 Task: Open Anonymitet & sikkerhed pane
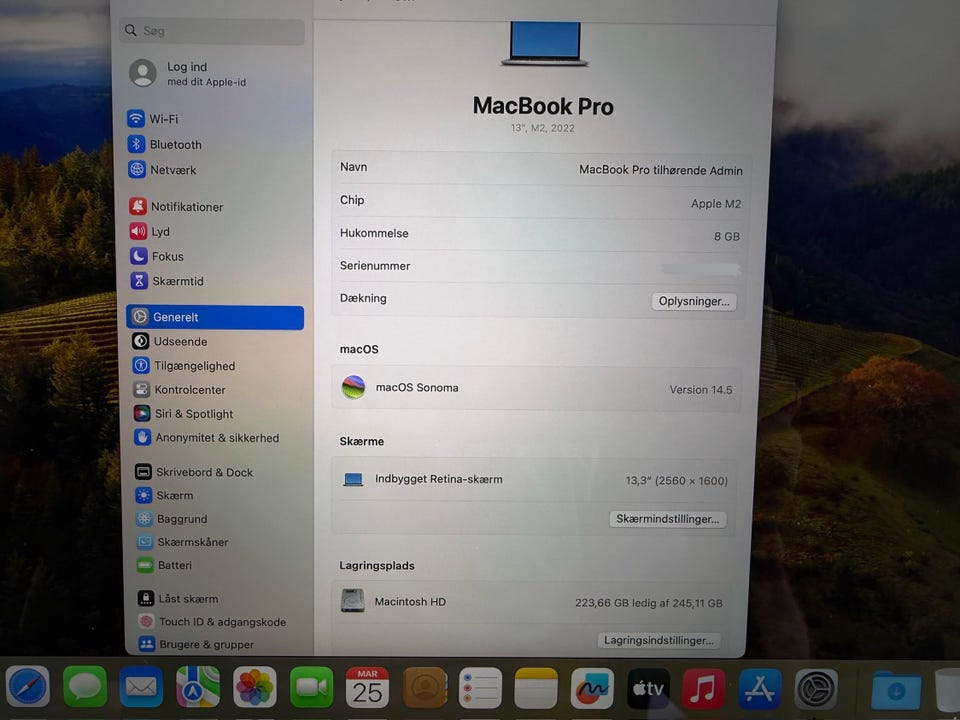pos(207,438)
